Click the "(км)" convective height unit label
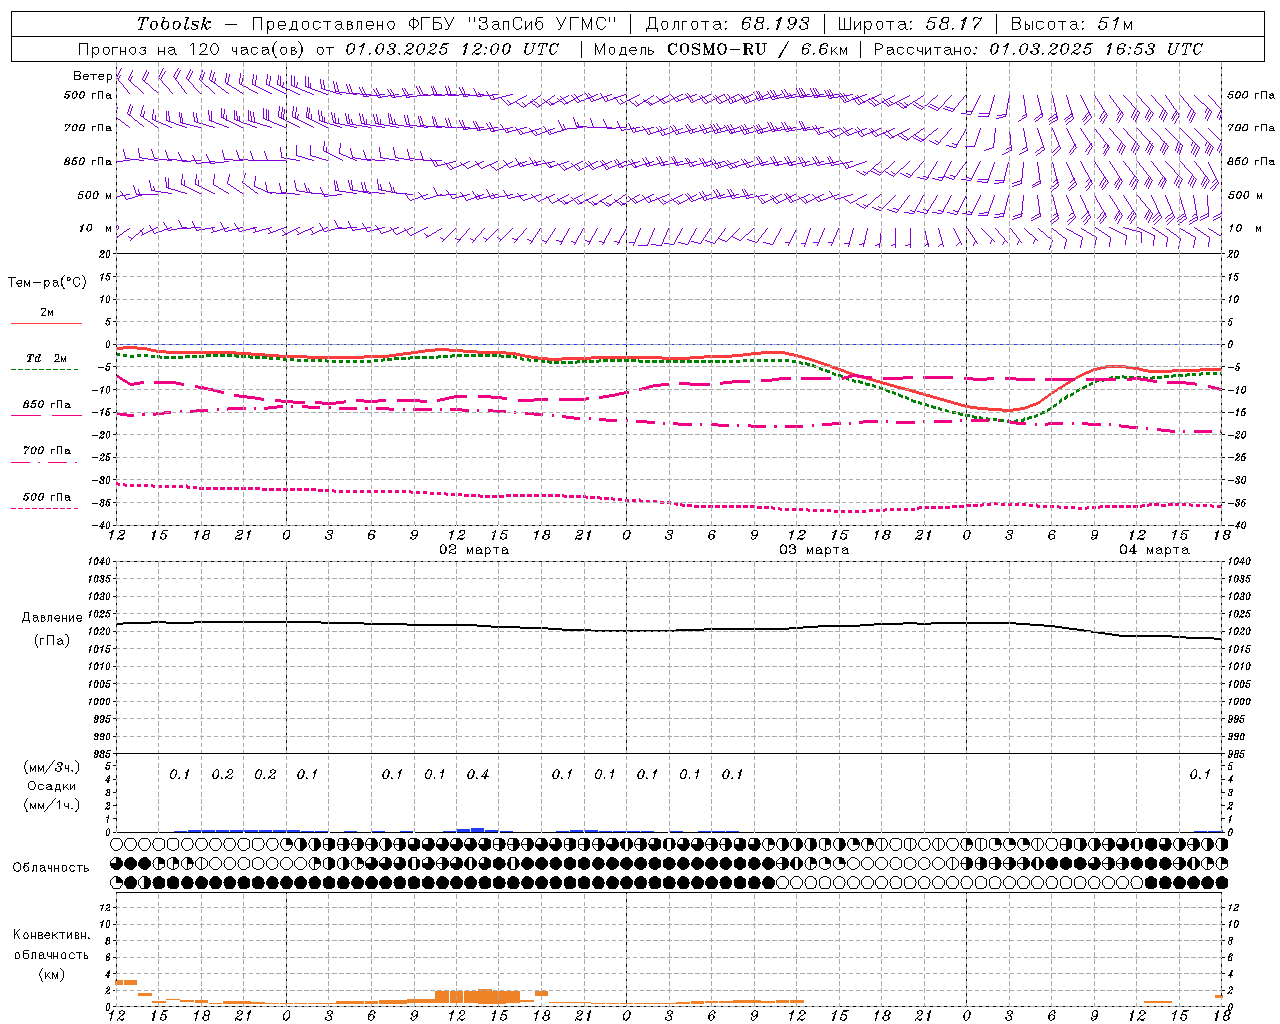Screen dimensions: 1280x1024 (52, 973)
